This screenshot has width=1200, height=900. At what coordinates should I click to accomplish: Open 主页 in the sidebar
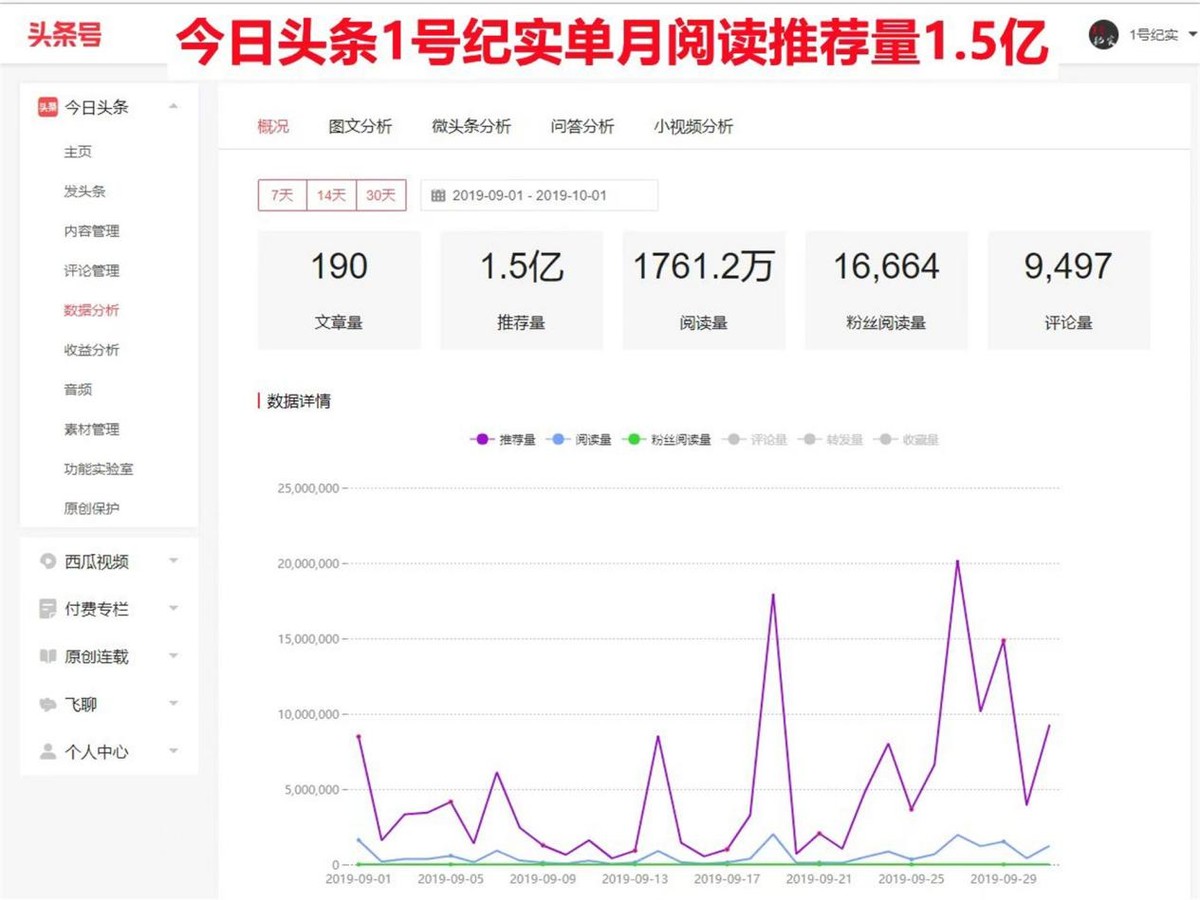78,152
